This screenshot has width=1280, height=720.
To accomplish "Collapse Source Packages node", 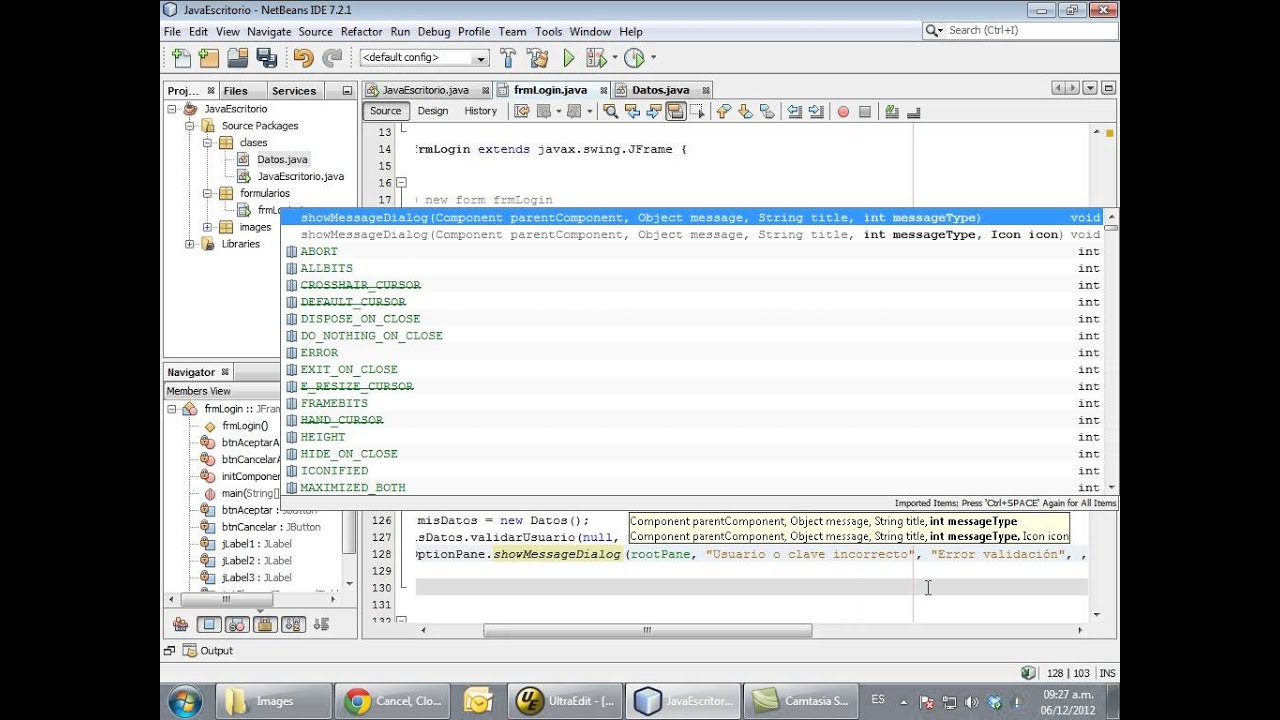I will (190, 126).
